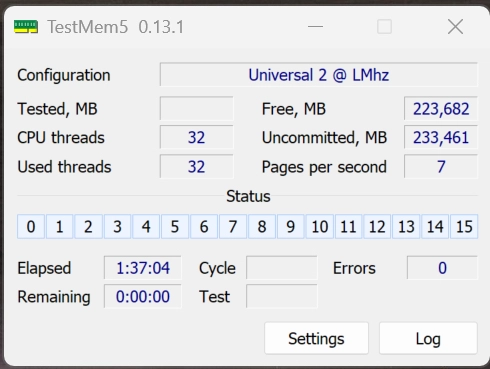Select status thread cell 13
This screenshot has width=490, height=369.
tap(406, 227)
